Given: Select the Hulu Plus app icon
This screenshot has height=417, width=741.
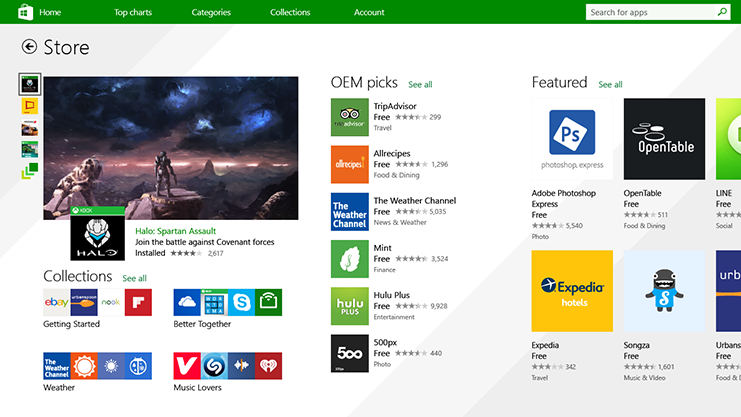Looking at the screenshot, I should tap(349, 306).
